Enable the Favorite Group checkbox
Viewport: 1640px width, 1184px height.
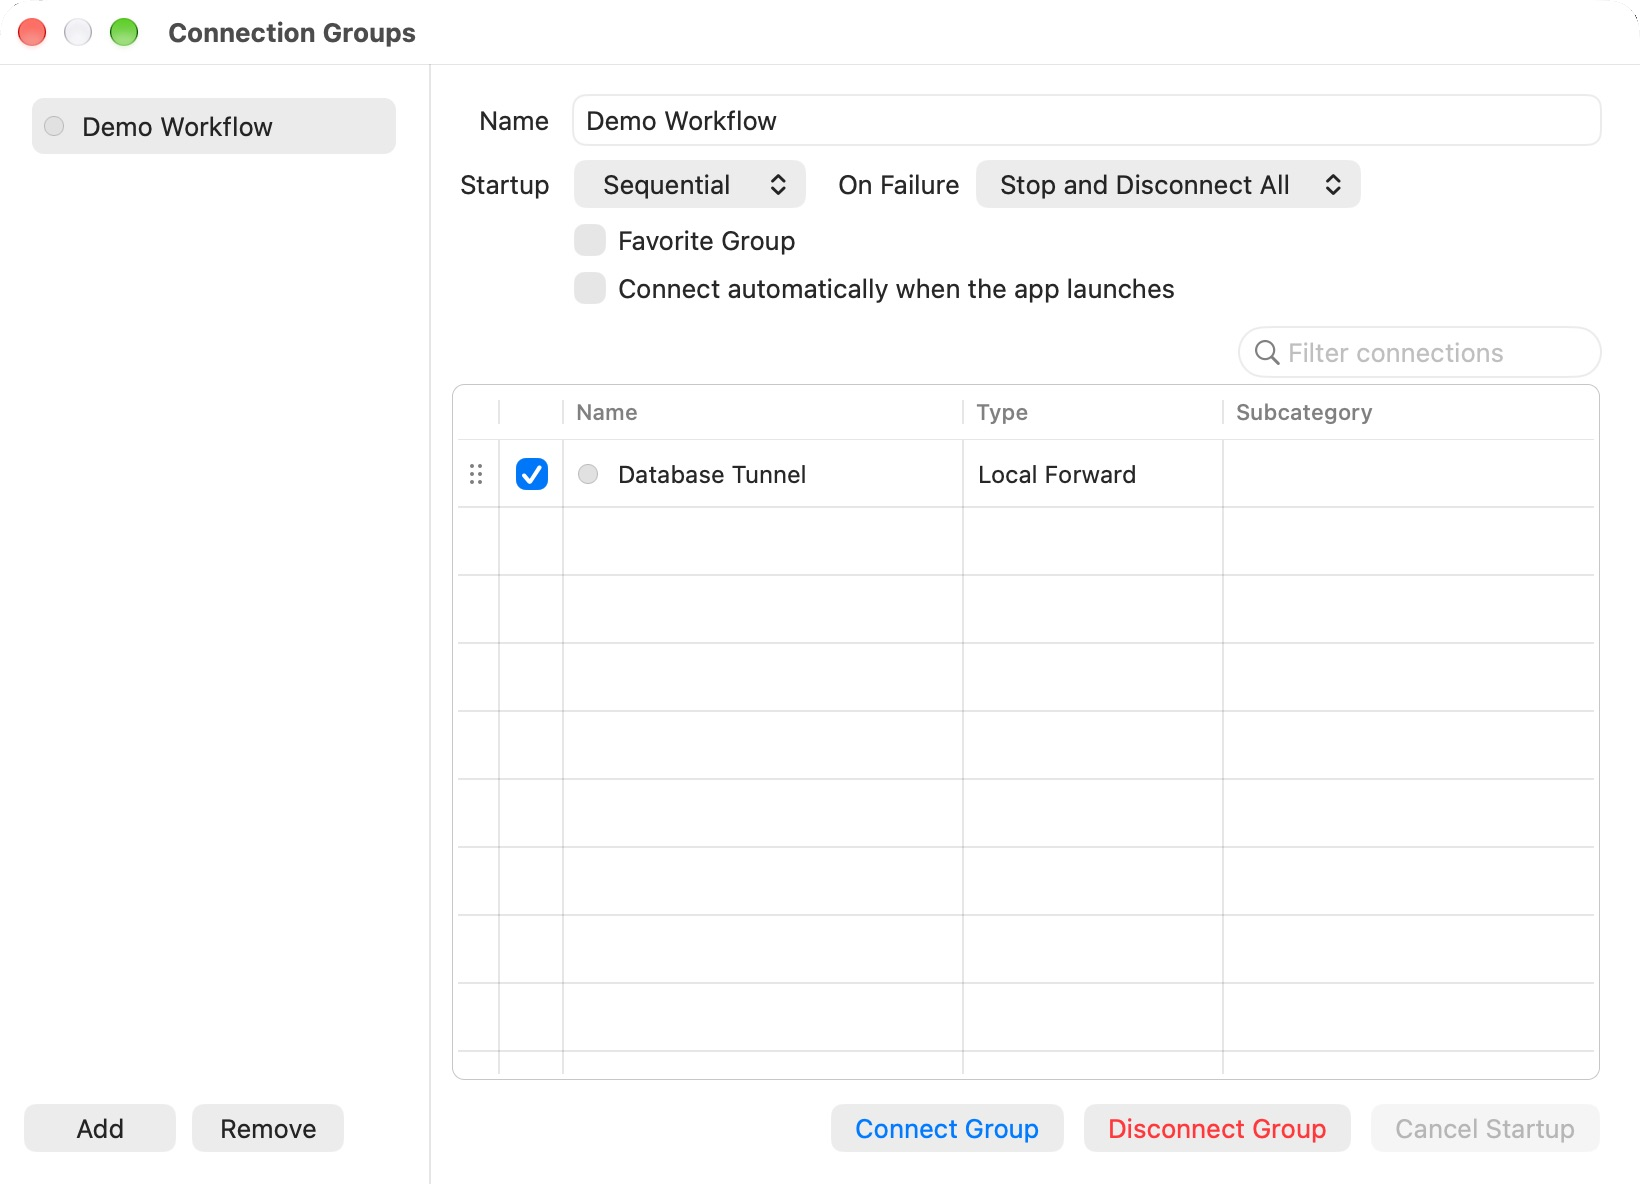[x=590, y=240]
